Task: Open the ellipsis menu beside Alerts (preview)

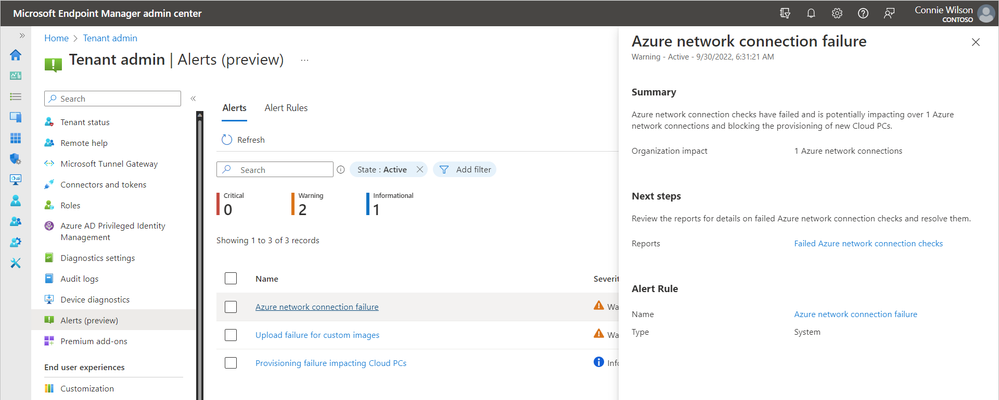Action: [305, 60]
